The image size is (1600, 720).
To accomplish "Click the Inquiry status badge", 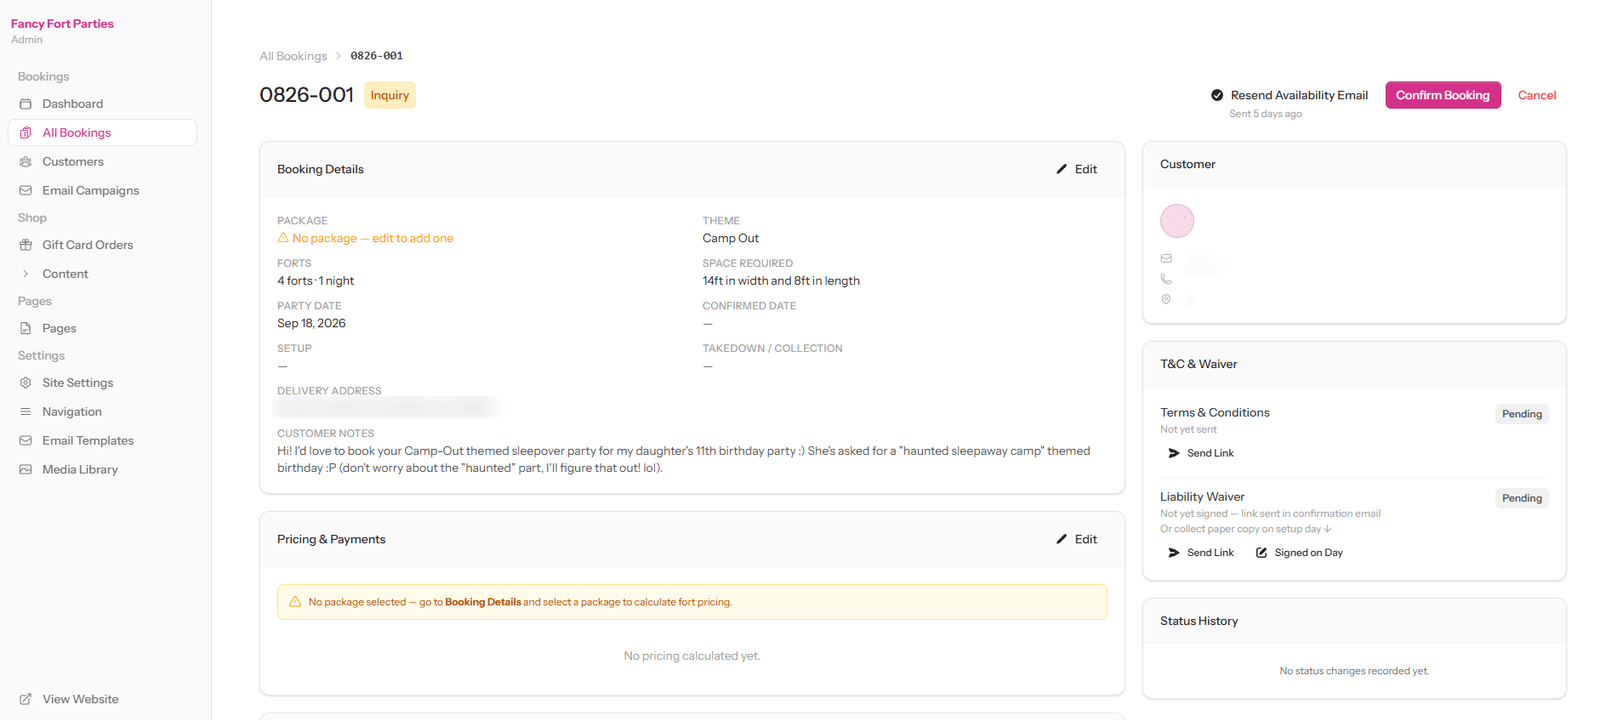I will coord(390,95).
